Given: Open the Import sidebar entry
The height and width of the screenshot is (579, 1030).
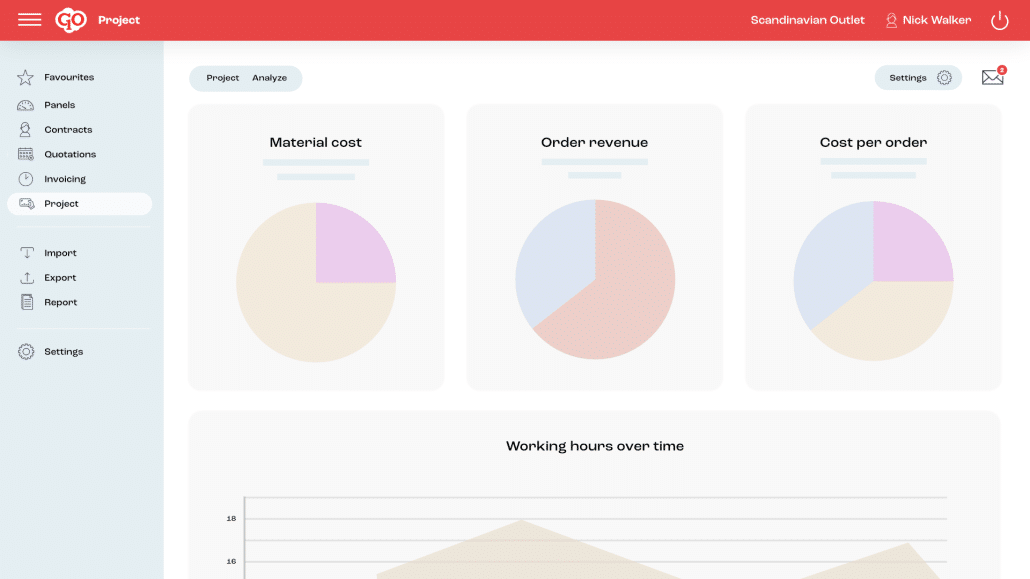Looking at the screenshot, I should click(60, 253).
